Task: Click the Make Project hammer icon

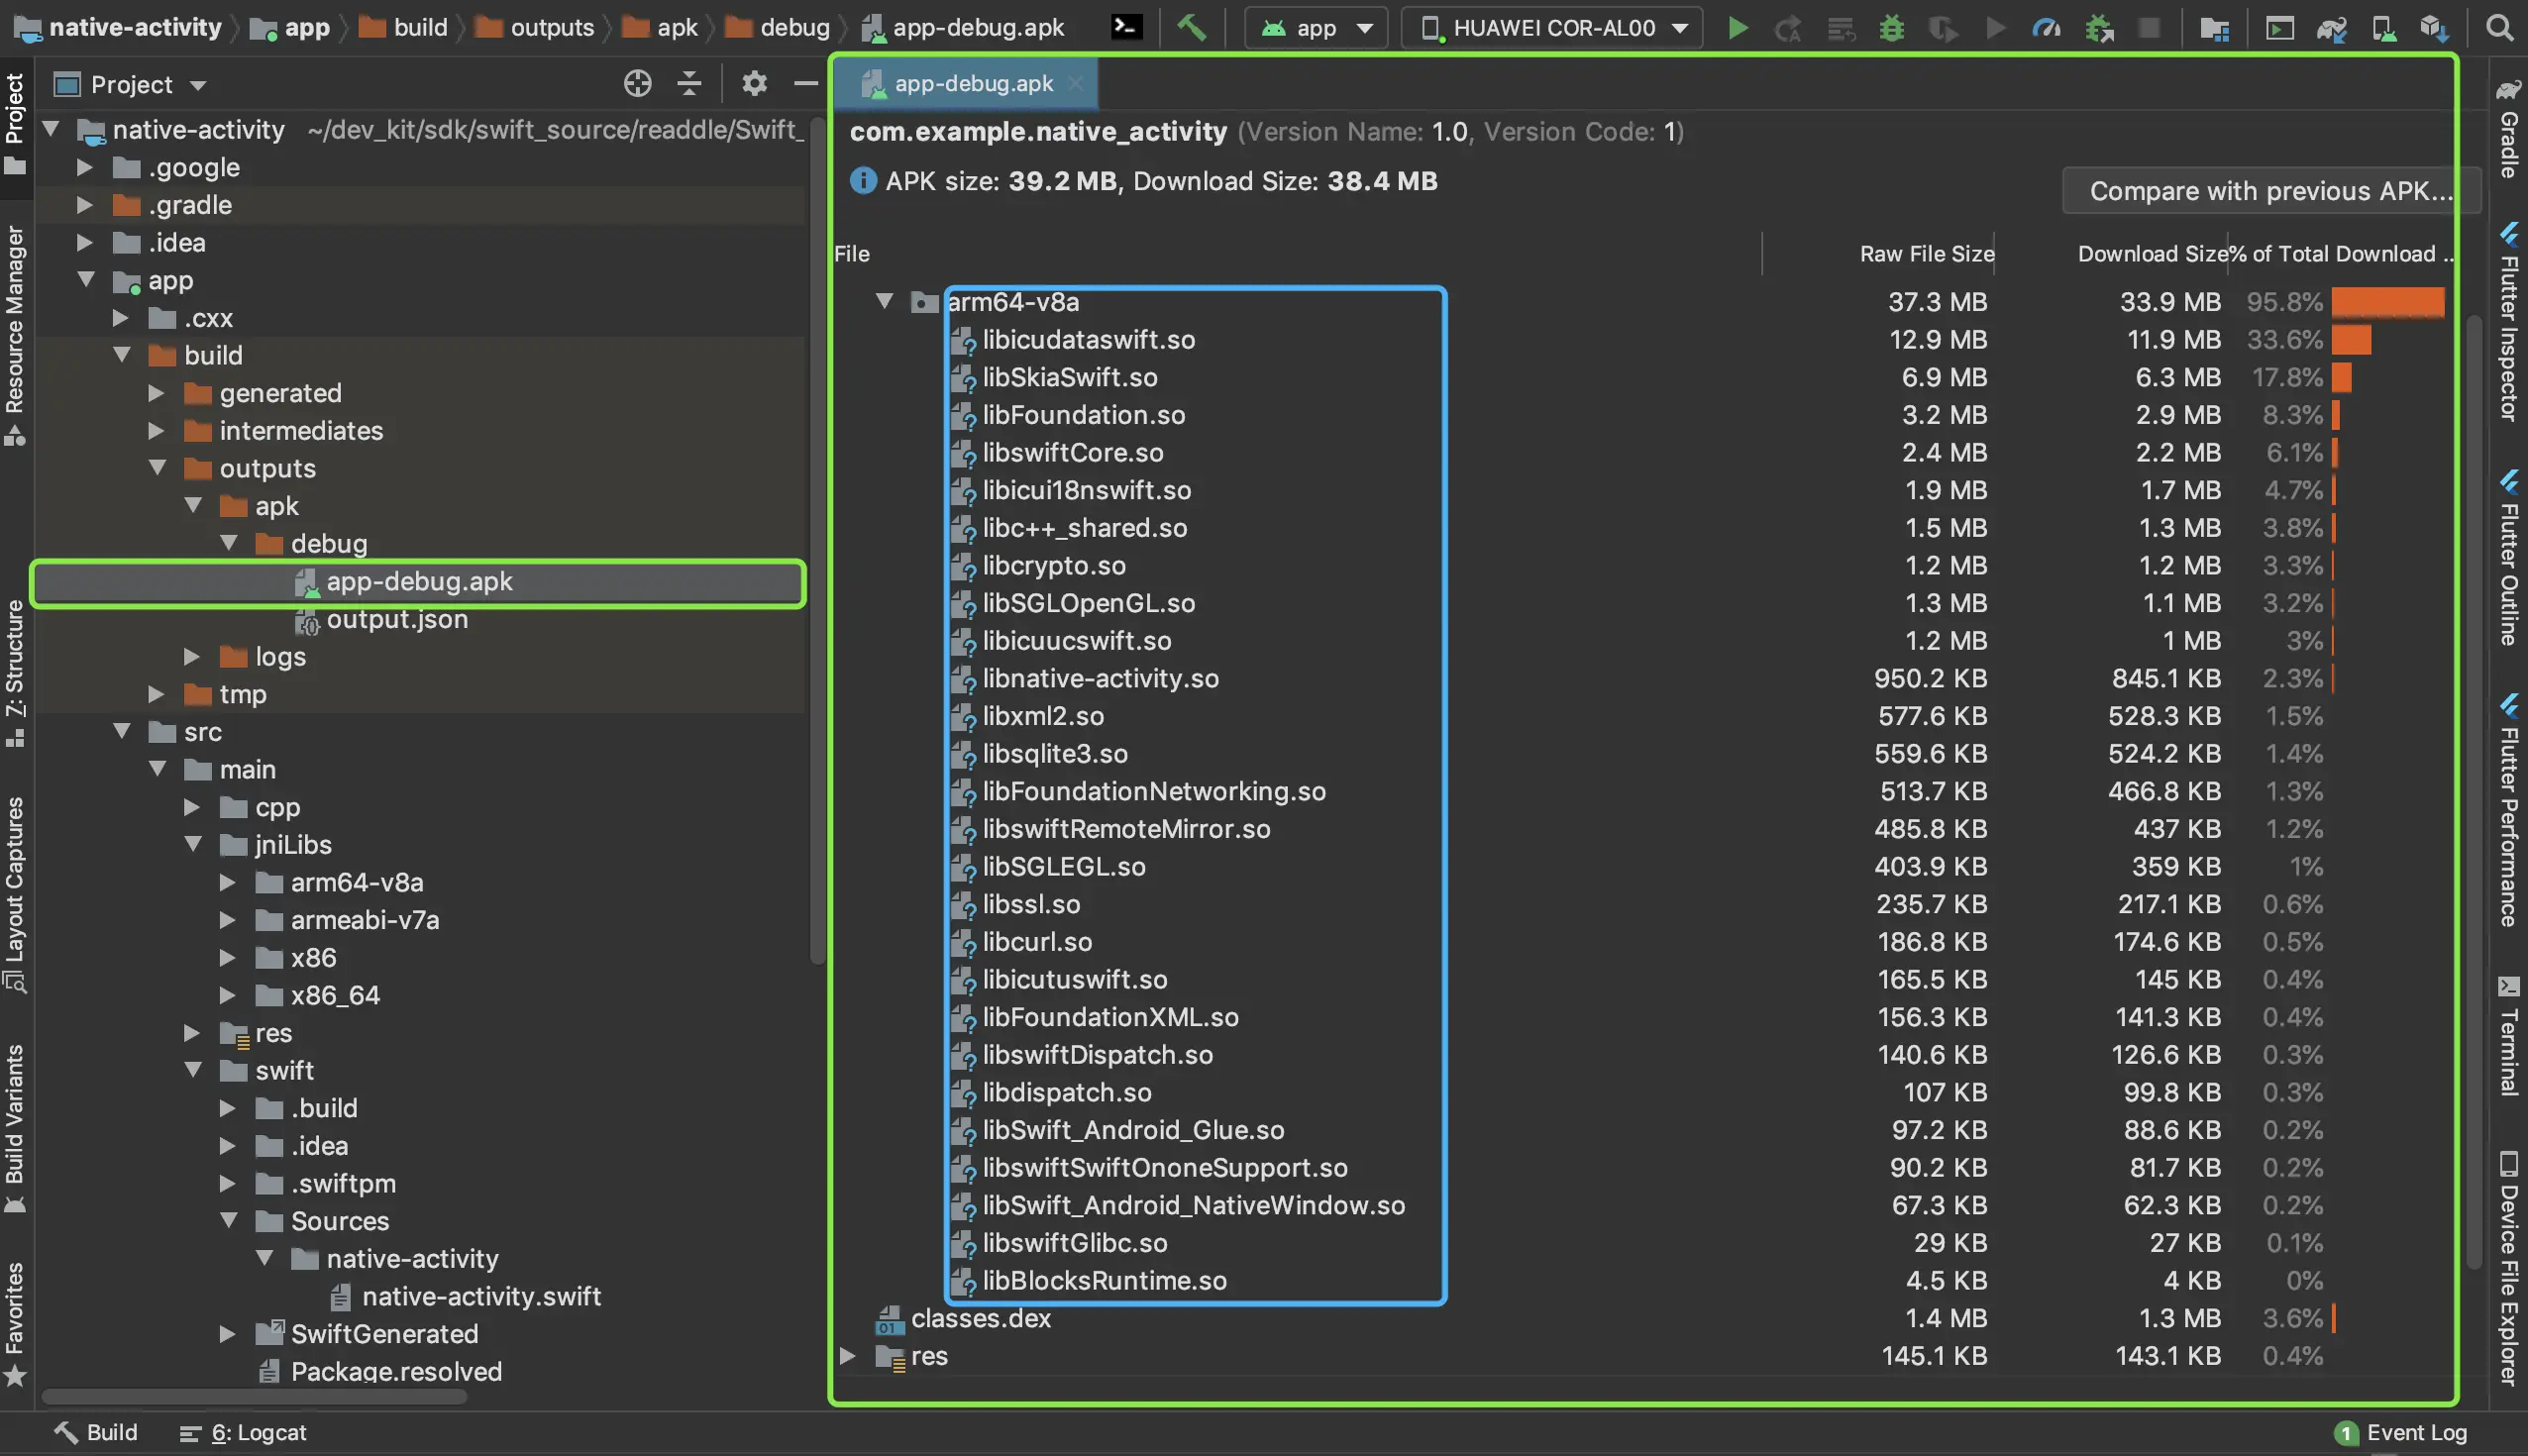Action: [1190, 27]
